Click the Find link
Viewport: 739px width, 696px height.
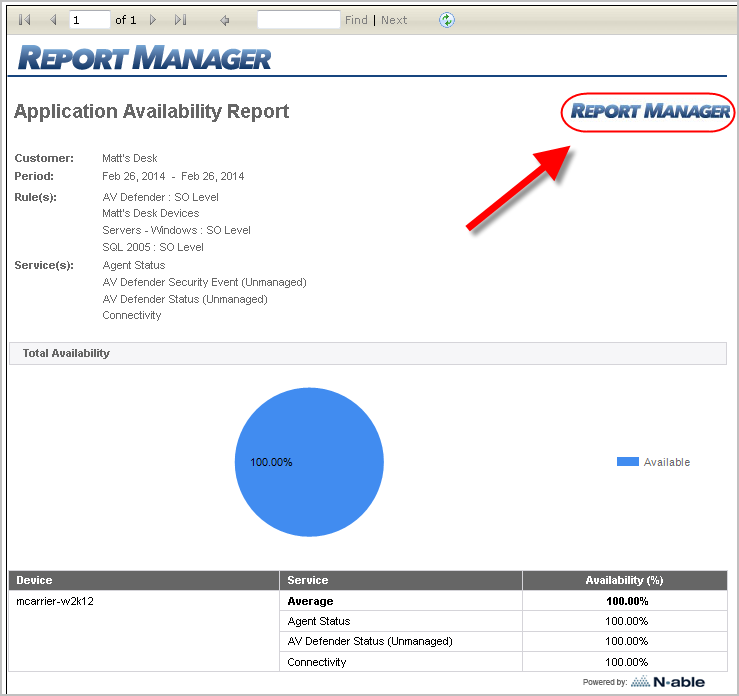point(356,20)
